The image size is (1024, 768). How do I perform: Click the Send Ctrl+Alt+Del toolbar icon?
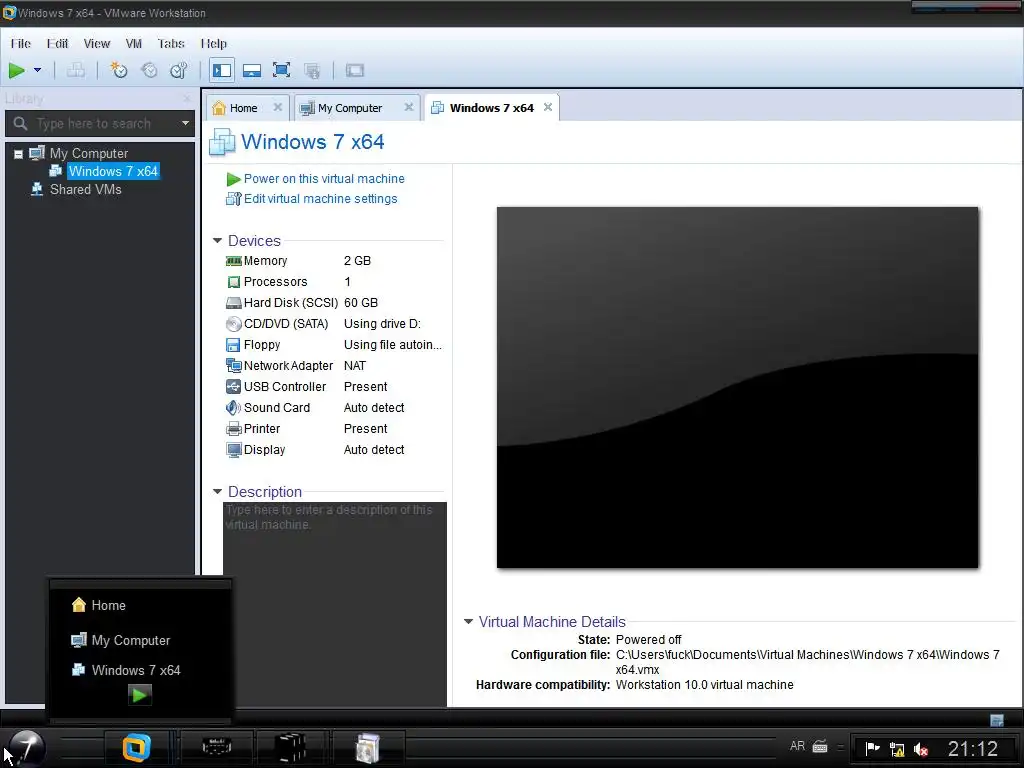point(76,70)
